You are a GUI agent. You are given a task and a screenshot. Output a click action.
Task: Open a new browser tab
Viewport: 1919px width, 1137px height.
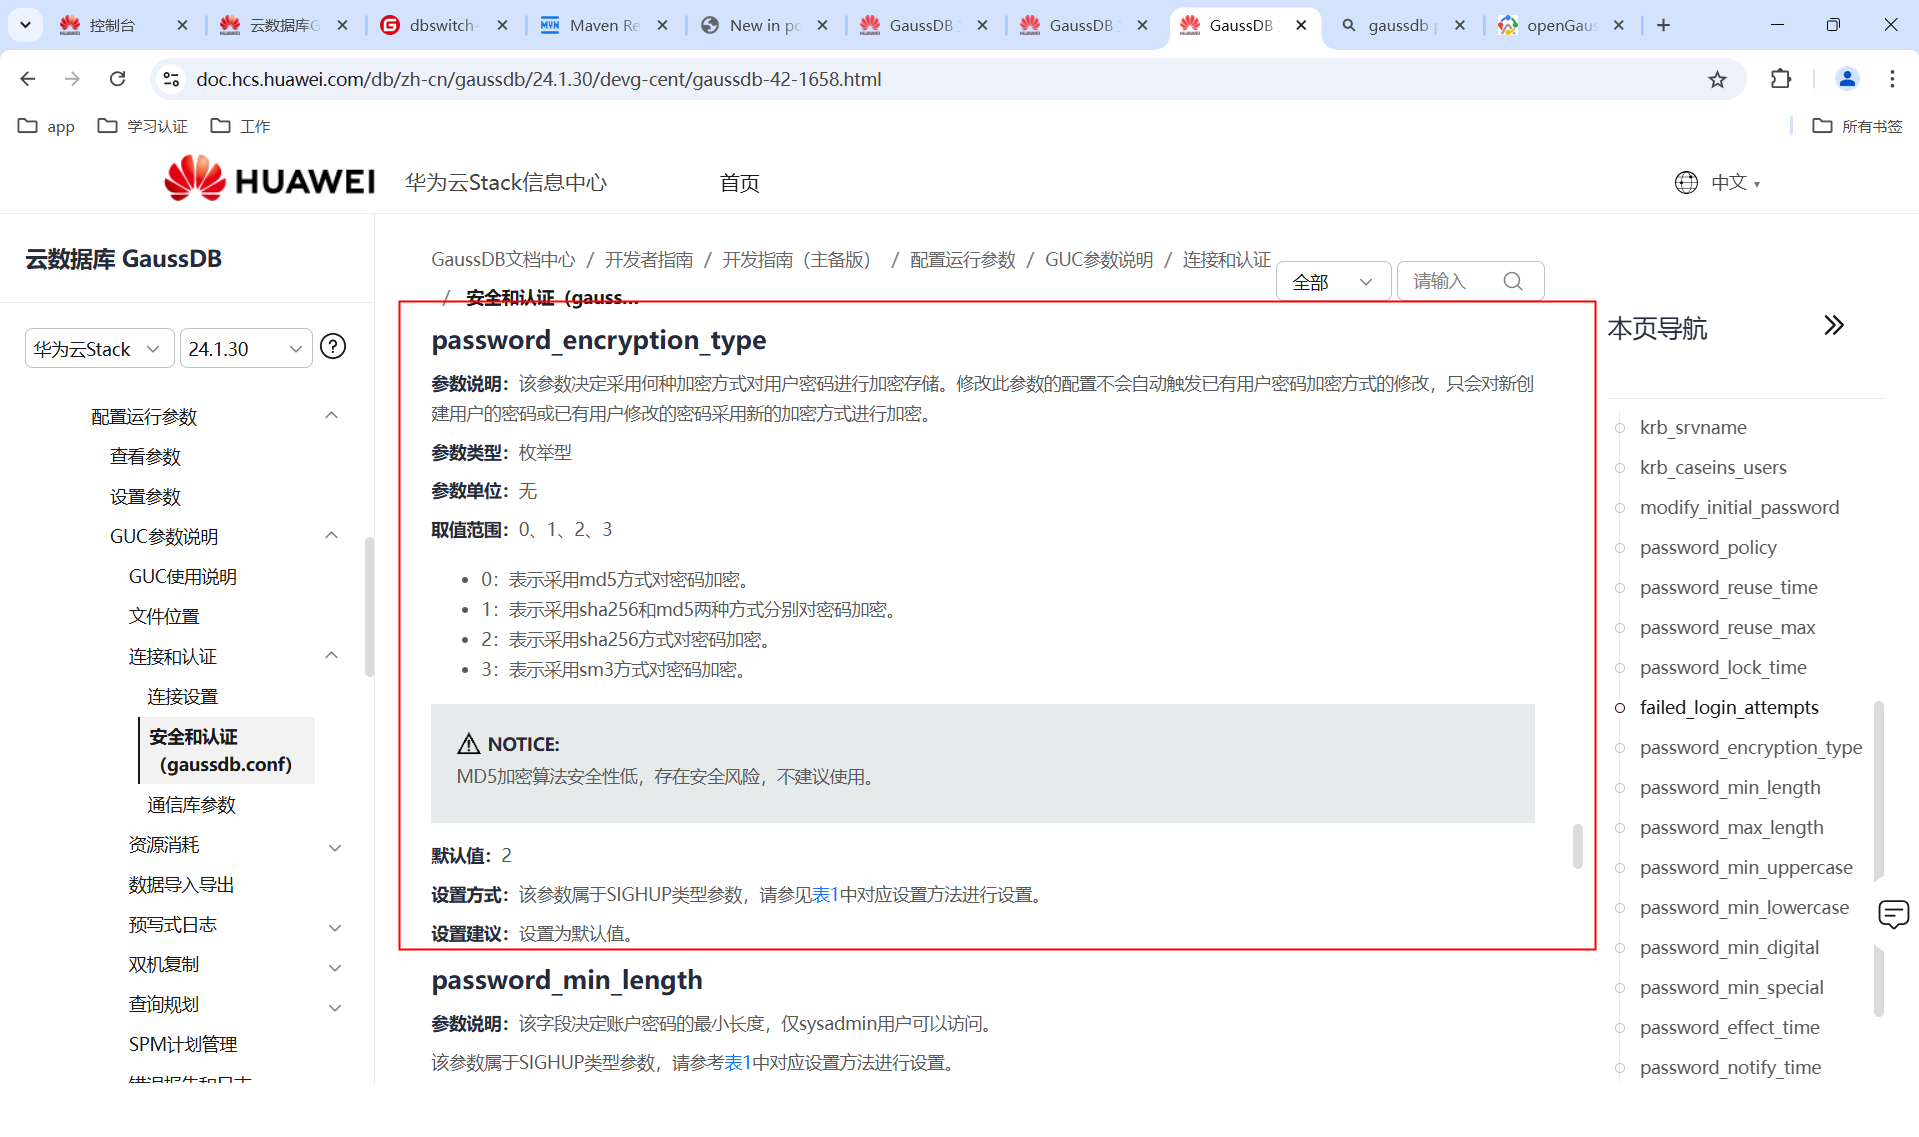[1663, 25]
